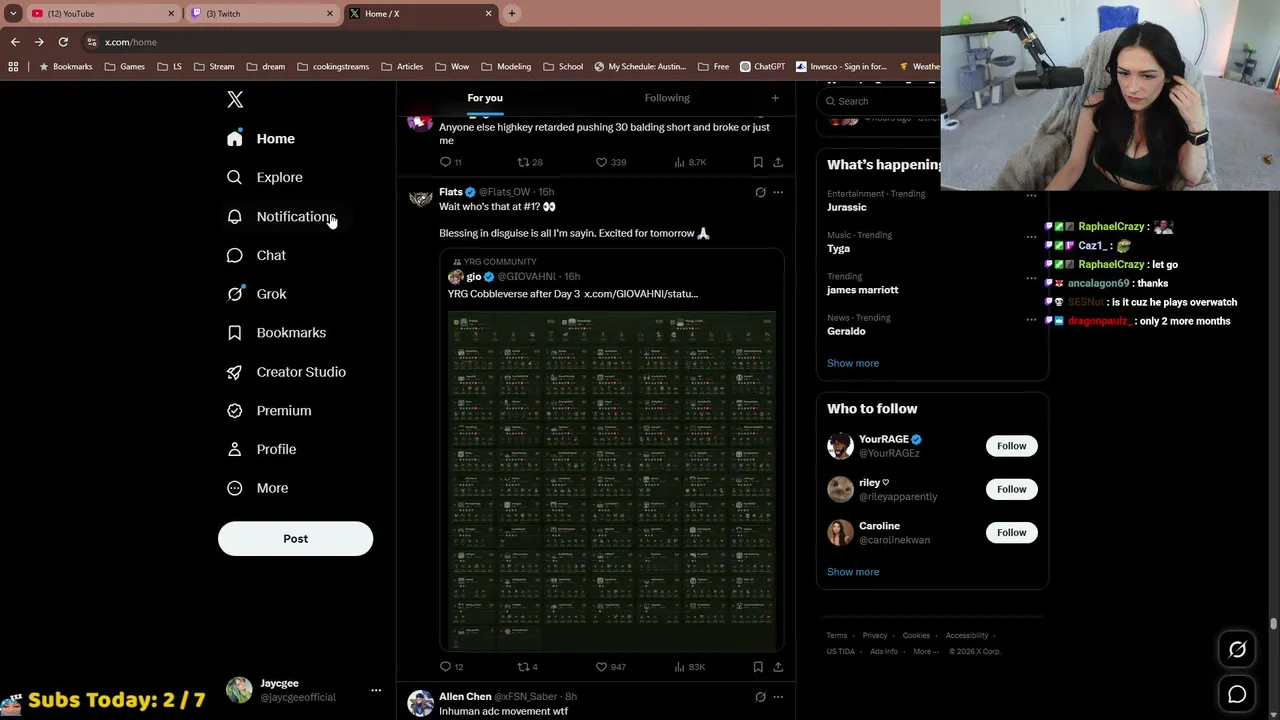
Task: Add a timeline with the plus icon
Action: (x=775, y=98)
